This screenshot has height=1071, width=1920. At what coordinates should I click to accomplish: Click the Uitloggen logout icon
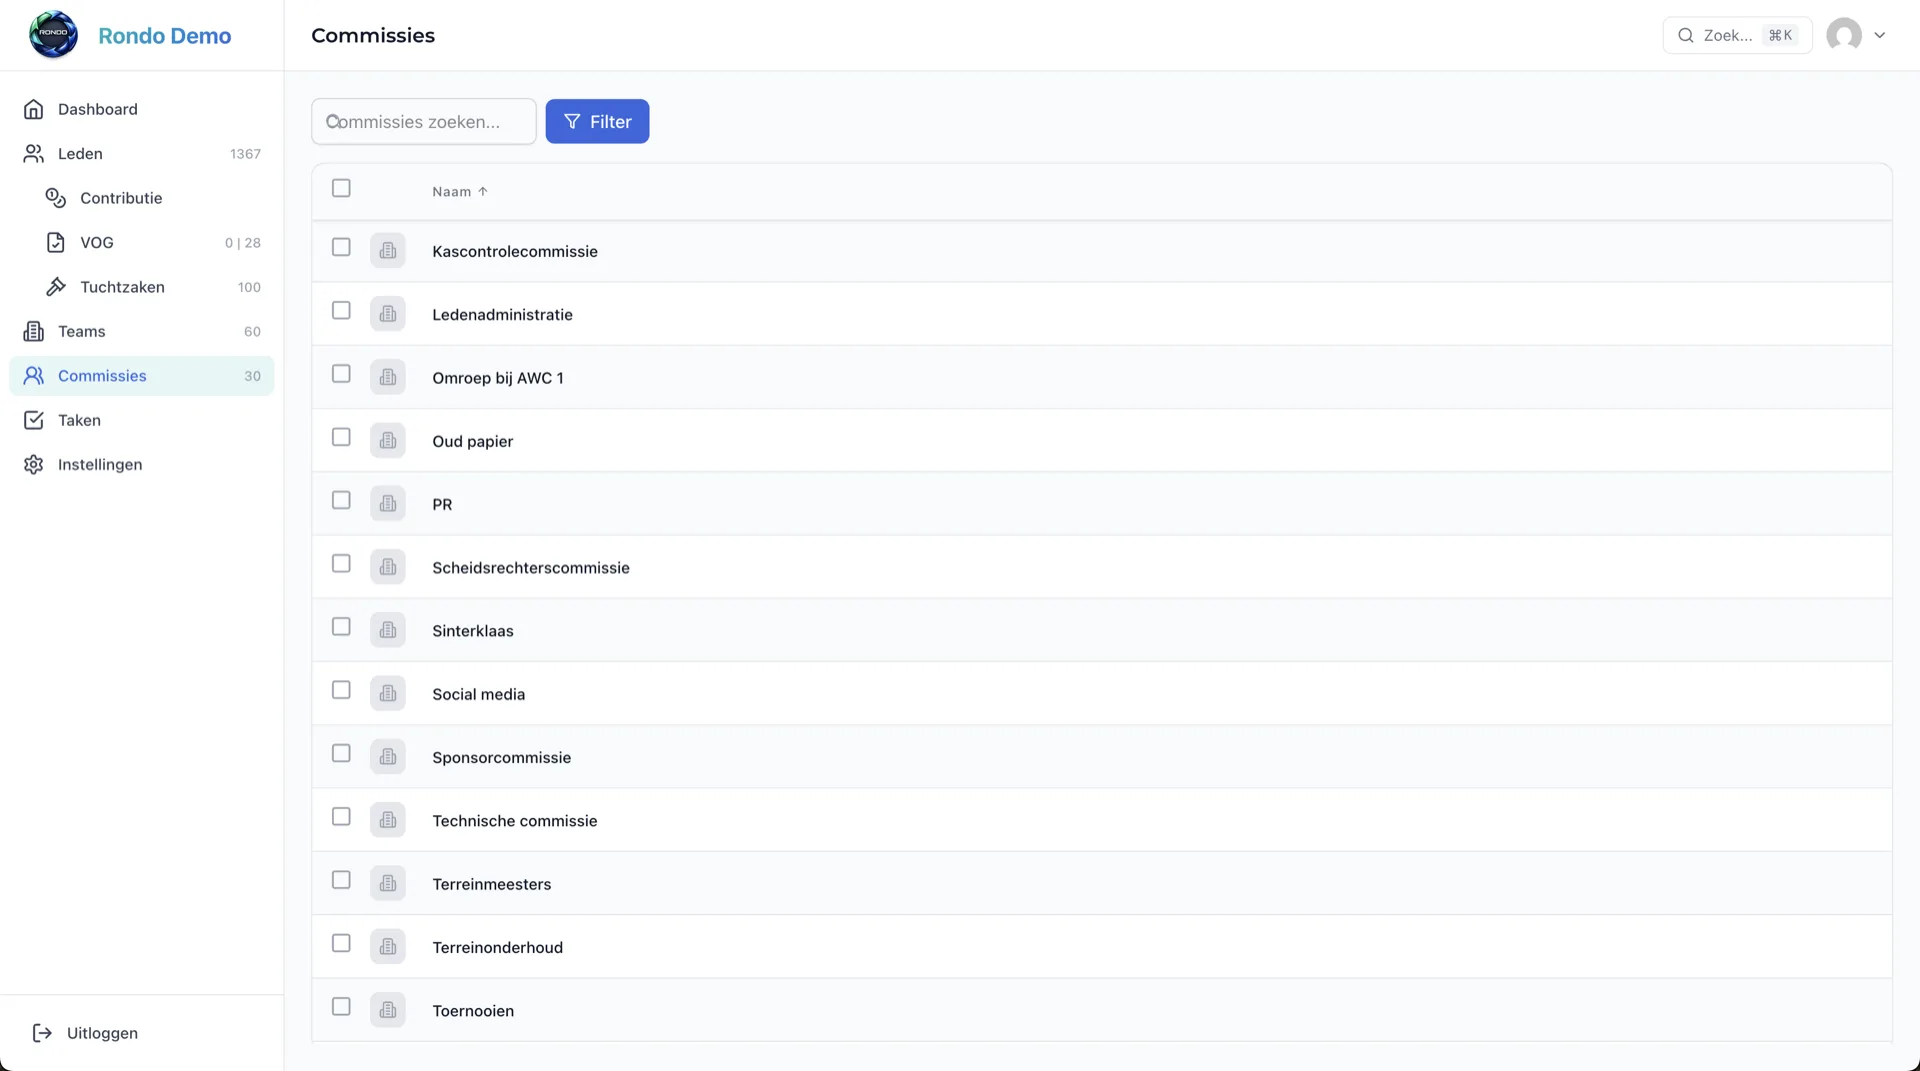coord(42,1033)
